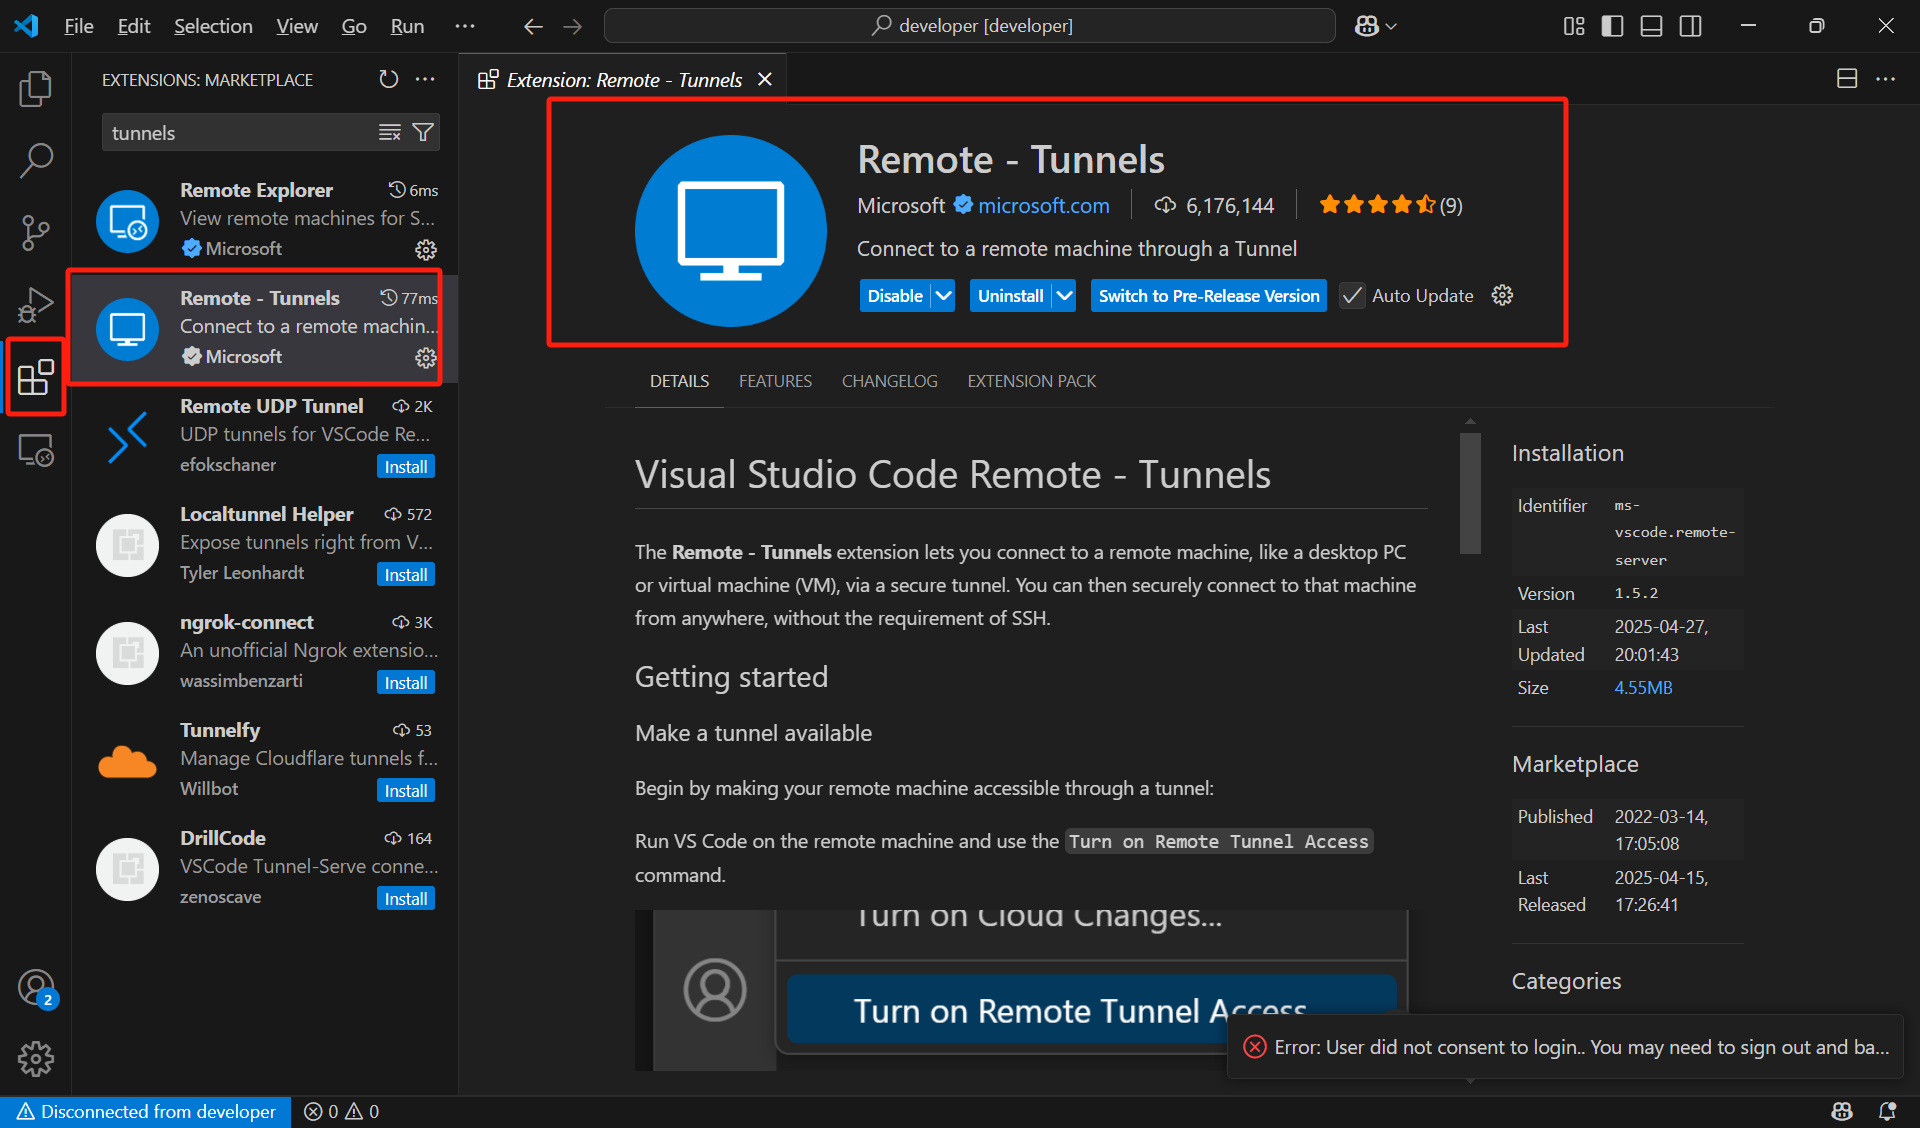Open the Run and Debug view
This screenshot has height=1128, width=1920.
click(36, 304)
